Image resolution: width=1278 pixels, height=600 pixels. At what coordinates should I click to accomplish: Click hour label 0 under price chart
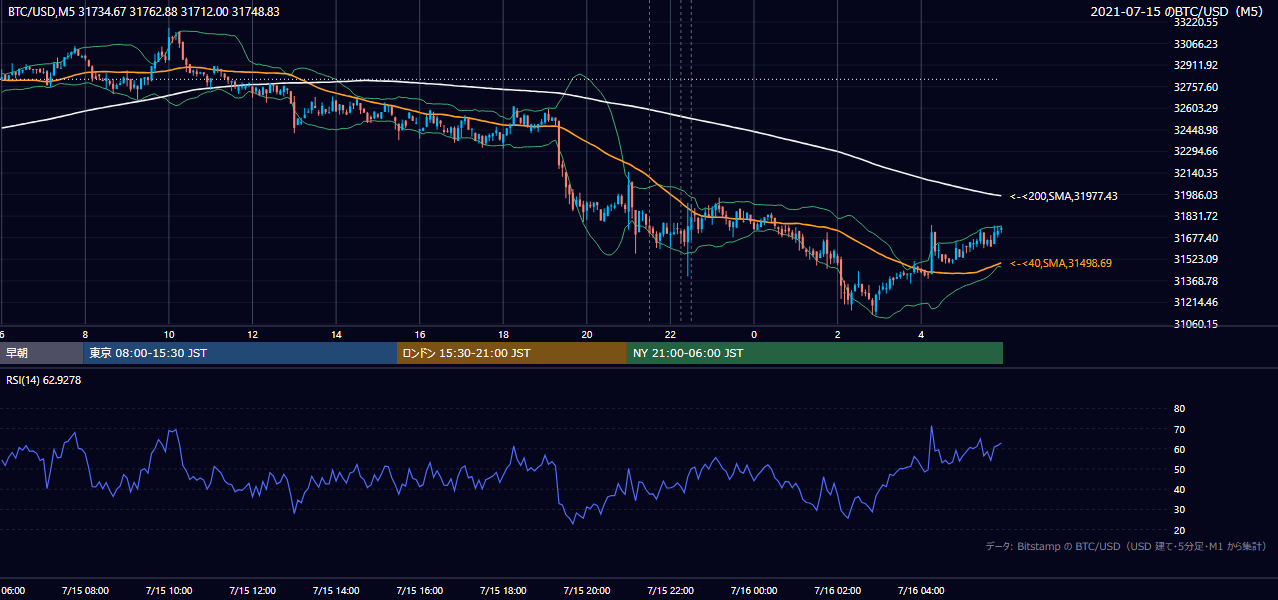tap(754, 334)
